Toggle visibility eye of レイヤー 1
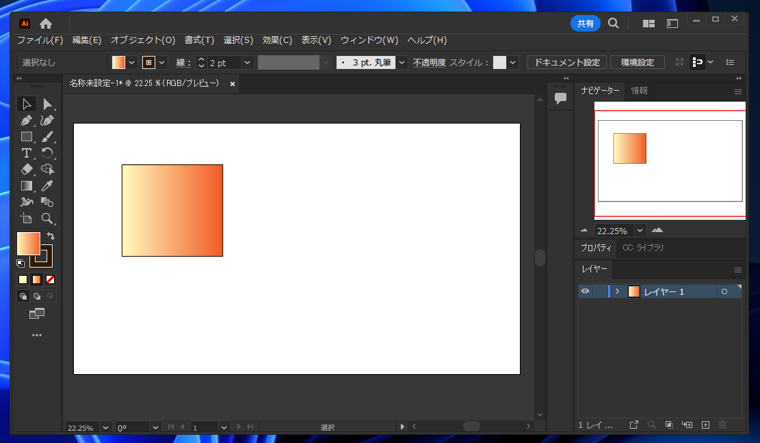Image resolution: width=760 pixels, height=443 pixels. [585, 291]
